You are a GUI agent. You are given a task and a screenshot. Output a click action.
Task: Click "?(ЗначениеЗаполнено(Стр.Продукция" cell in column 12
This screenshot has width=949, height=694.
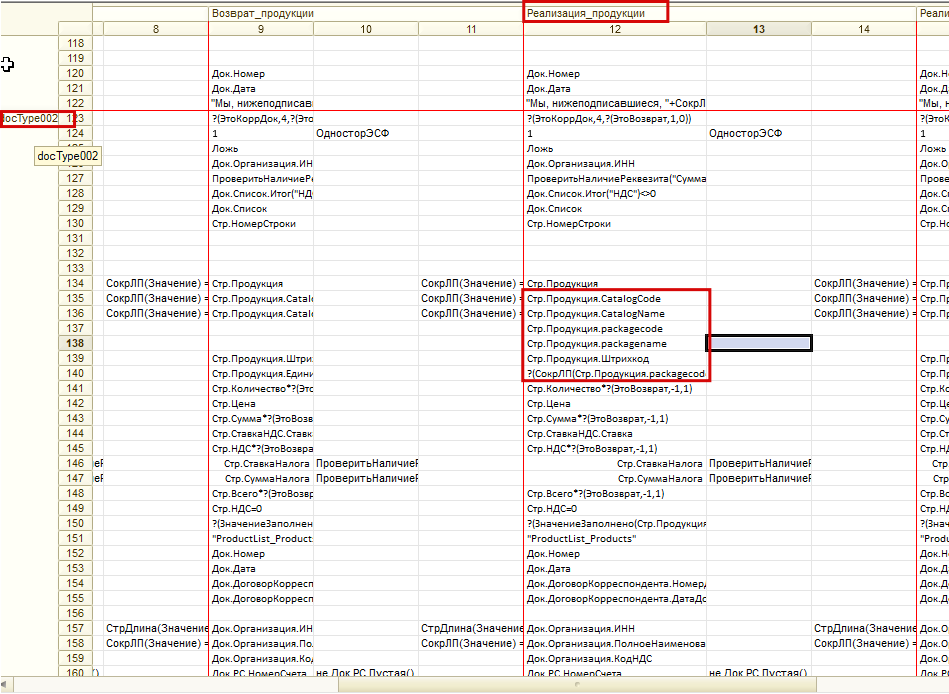(615, 523)
